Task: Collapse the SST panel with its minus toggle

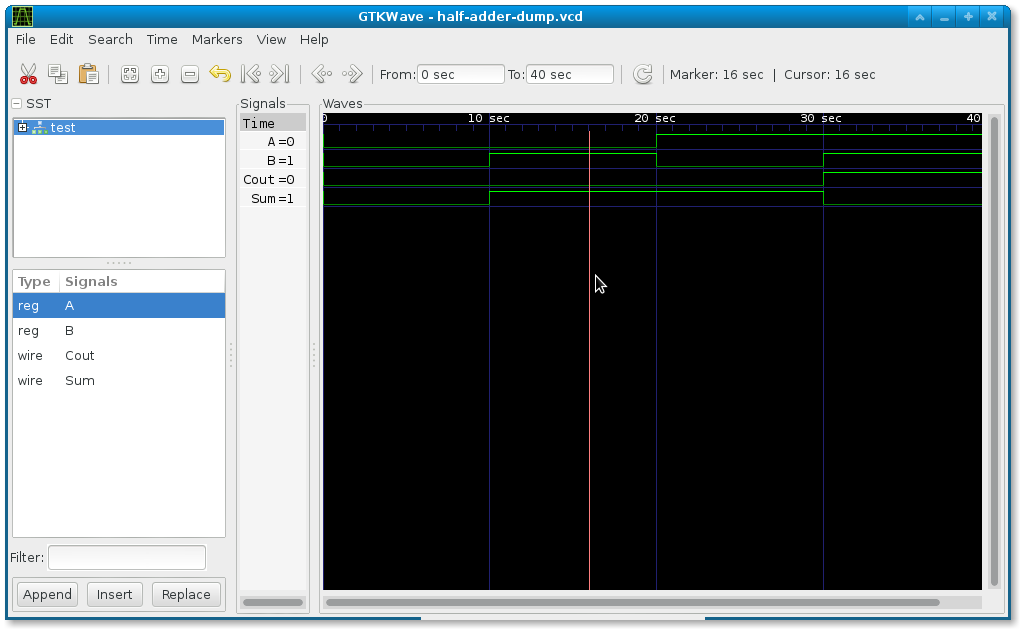Action: [x=17, y=103]
